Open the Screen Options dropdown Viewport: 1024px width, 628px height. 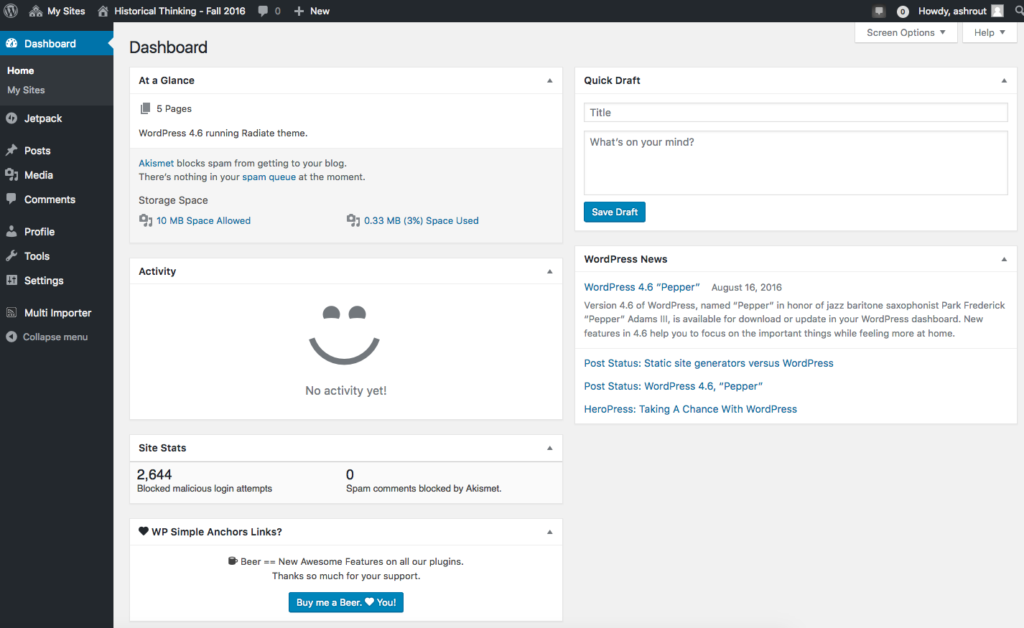[906, 33]
